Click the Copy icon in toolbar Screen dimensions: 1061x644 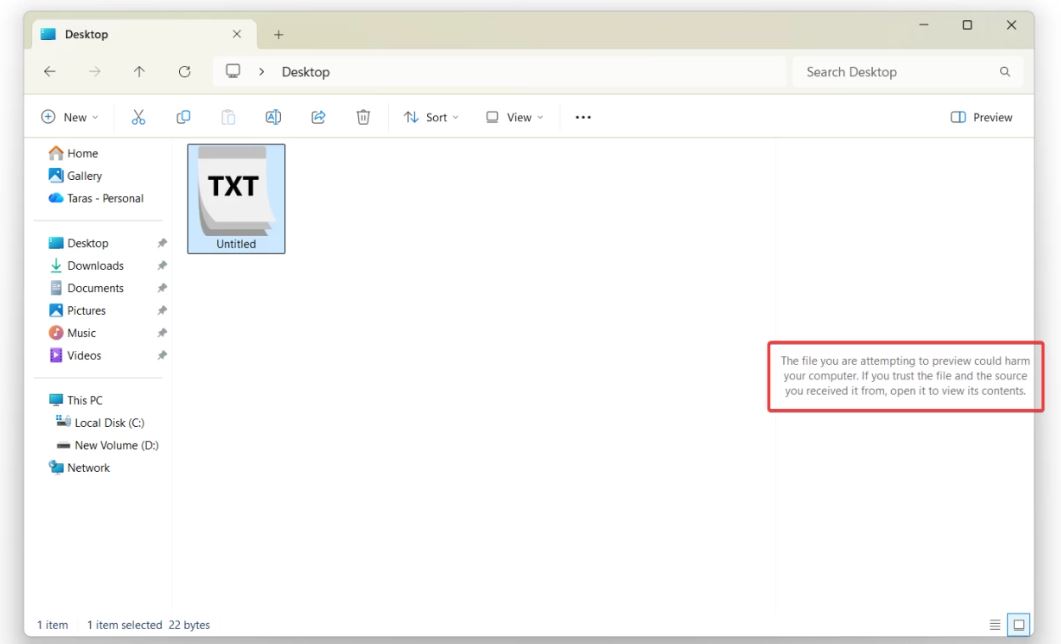(183, 117)
